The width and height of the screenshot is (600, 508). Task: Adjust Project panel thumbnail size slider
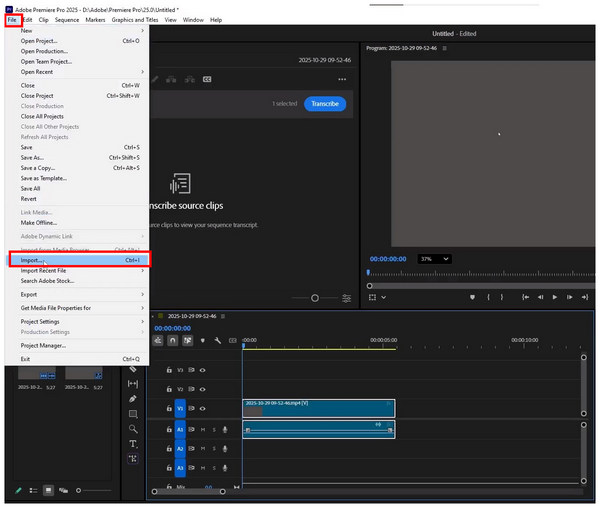(78, 490)
